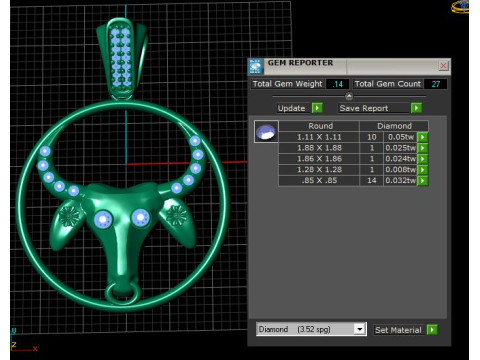Viewport: 480px width, 360px height.
Task: Click the gem-set bail of the pendant
Action: pyautogui.click(x=122, y=58)
